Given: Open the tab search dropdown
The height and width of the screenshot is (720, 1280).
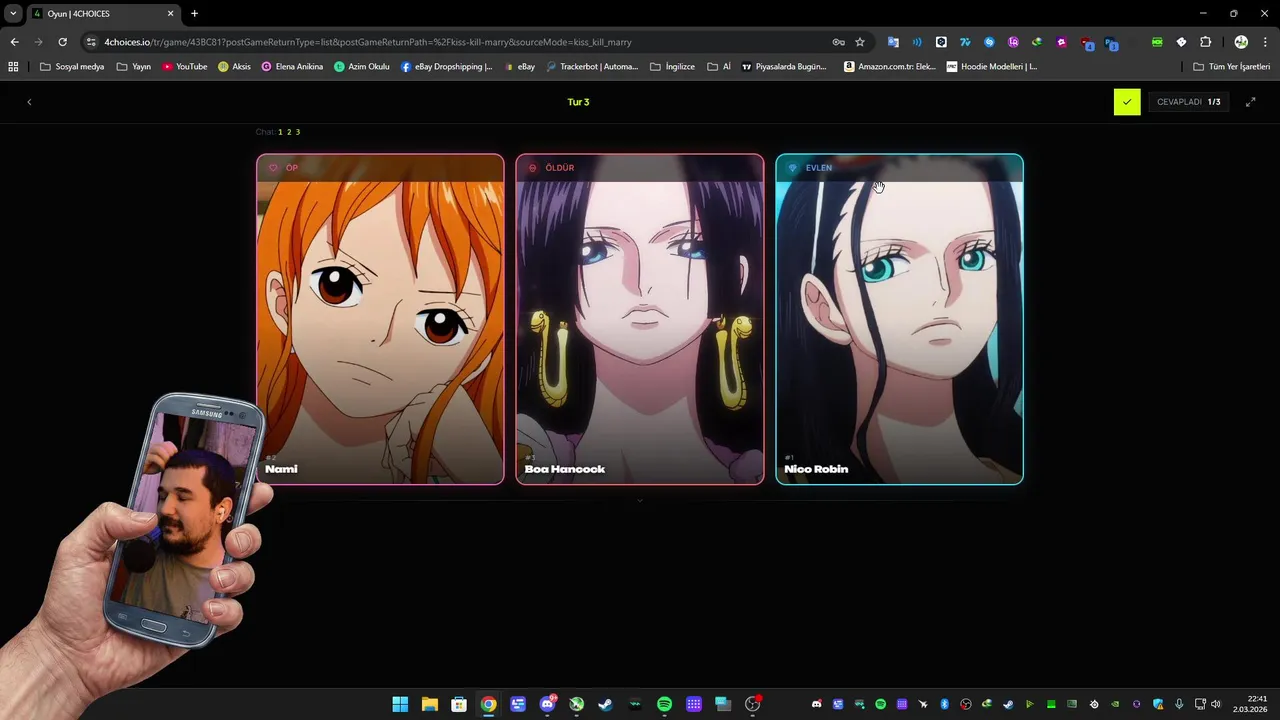Looking at the screenshot, I should 13,14.
